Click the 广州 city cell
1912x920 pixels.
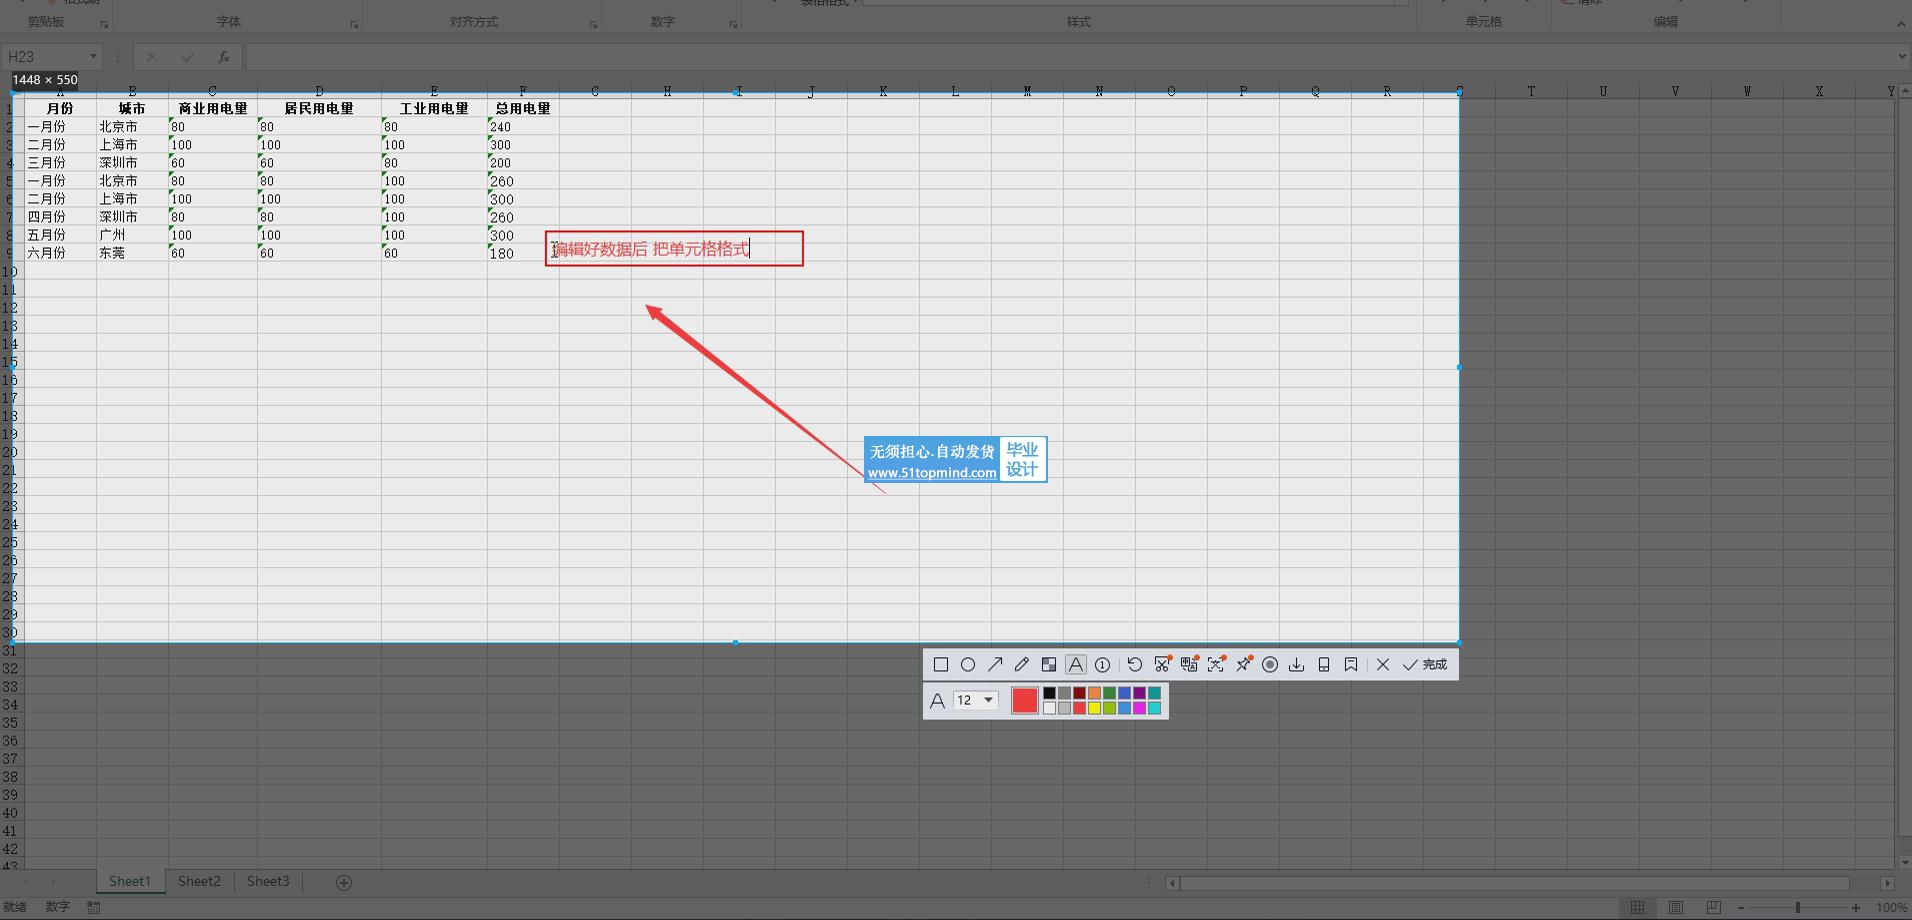click(132, 235)
